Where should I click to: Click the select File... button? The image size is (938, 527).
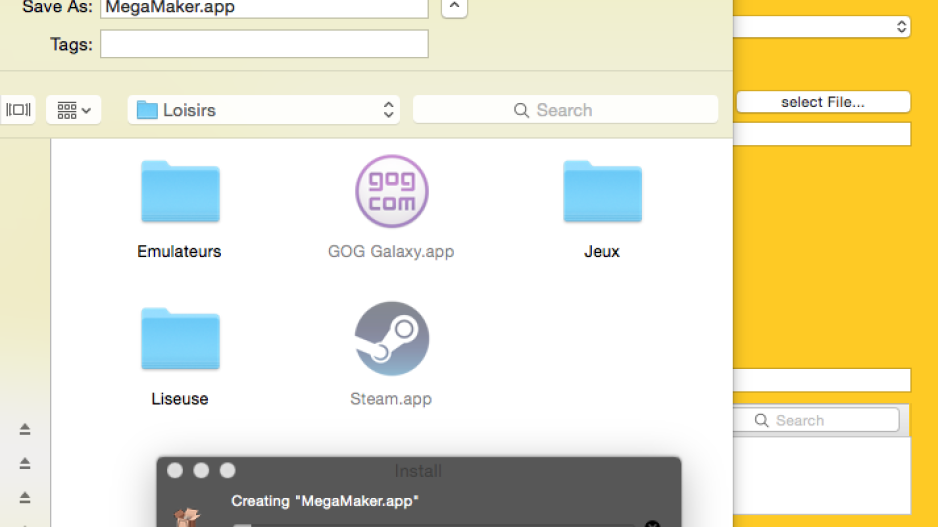[823, 102]
